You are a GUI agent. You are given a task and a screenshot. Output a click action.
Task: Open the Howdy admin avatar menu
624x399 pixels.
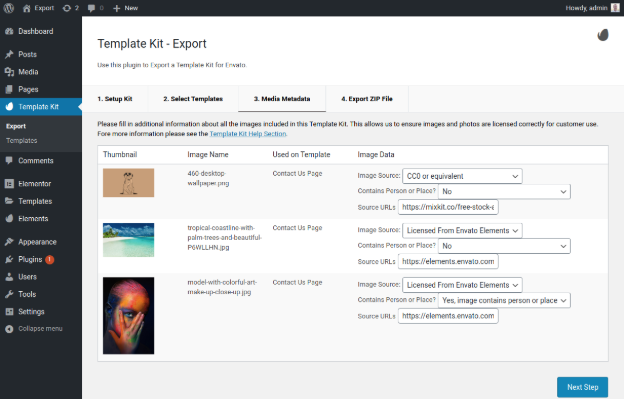click(x=592, y=8)
